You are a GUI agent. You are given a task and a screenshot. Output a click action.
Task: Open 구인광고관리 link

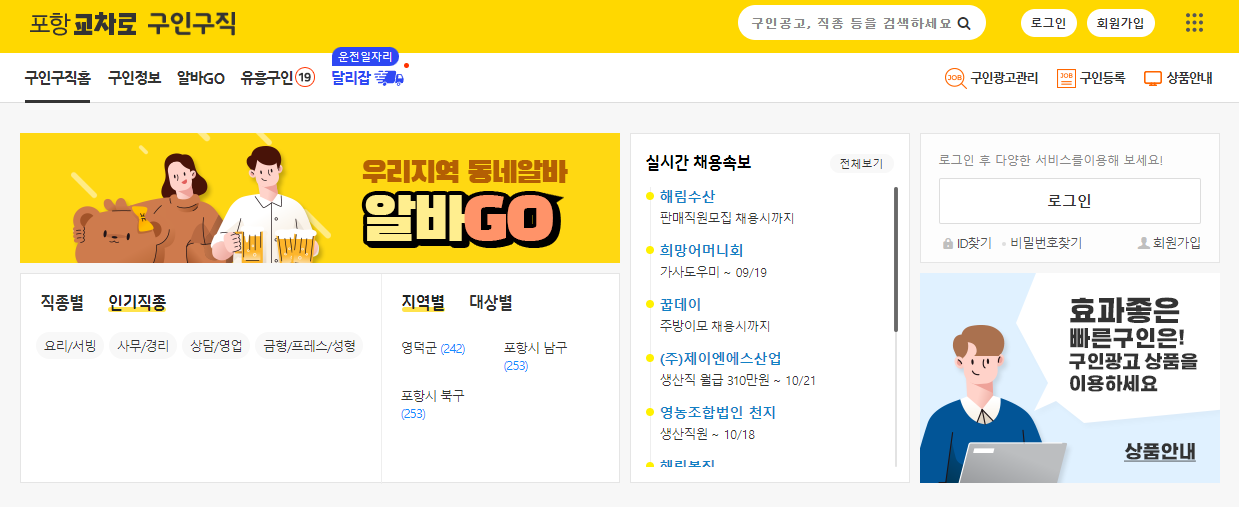point(1004,78)
